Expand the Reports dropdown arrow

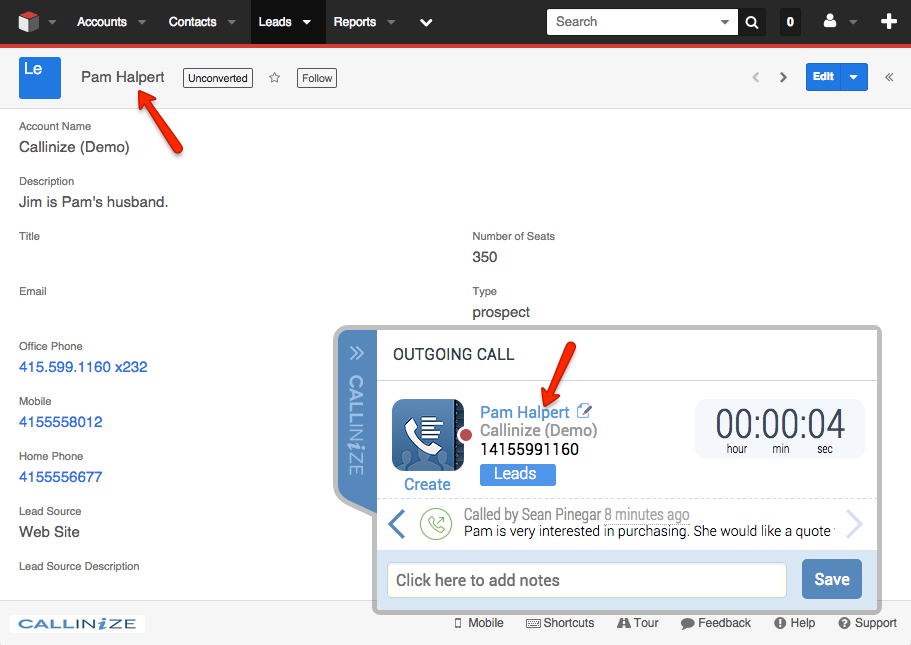coord(391,22)
